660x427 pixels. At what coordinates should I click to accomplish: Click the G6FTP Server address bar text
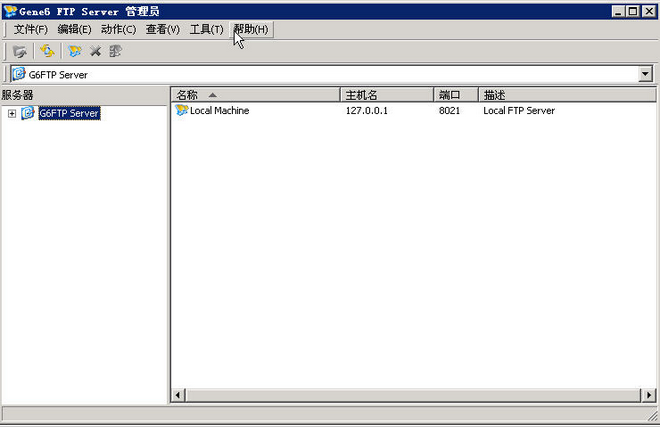coord(58,75)
